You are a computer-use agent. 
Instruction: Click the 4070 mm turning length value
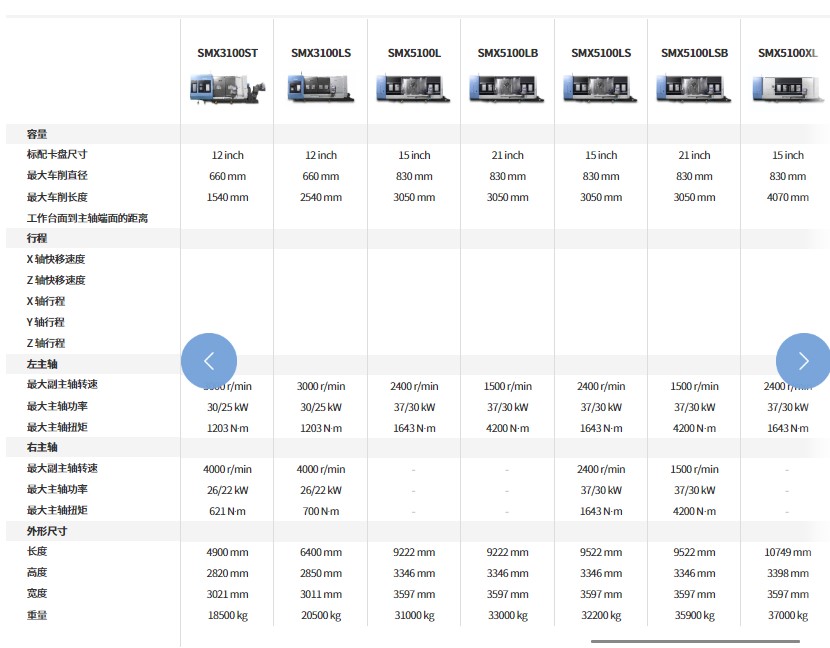coord(788,197)
